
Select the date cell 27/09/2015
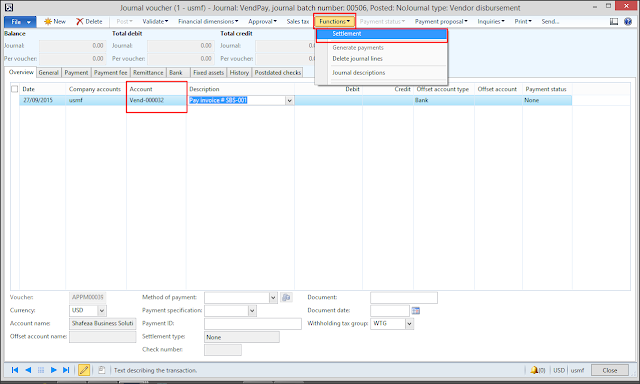click(42, 100)
